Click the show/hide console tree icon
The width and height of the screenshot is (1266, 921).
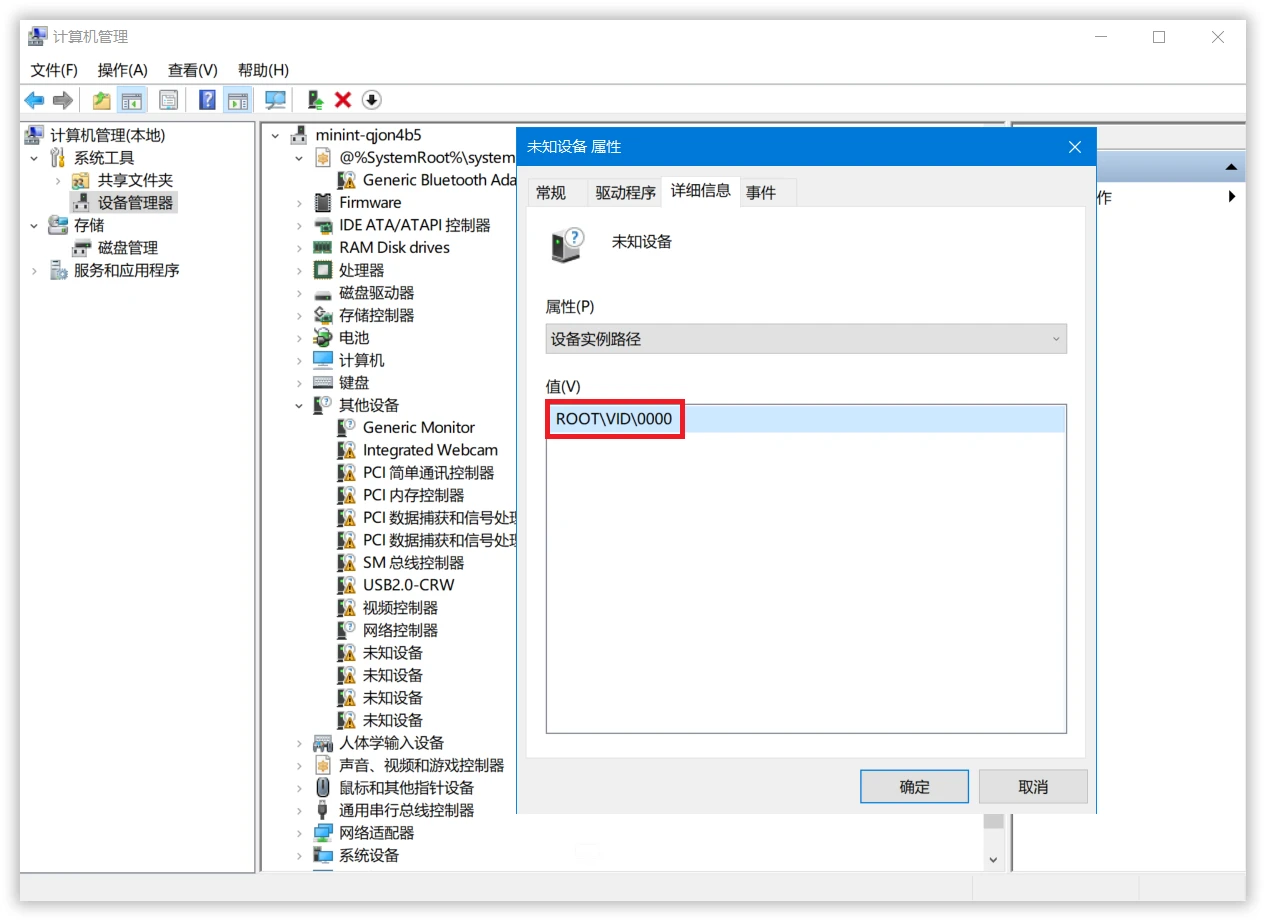134,99
